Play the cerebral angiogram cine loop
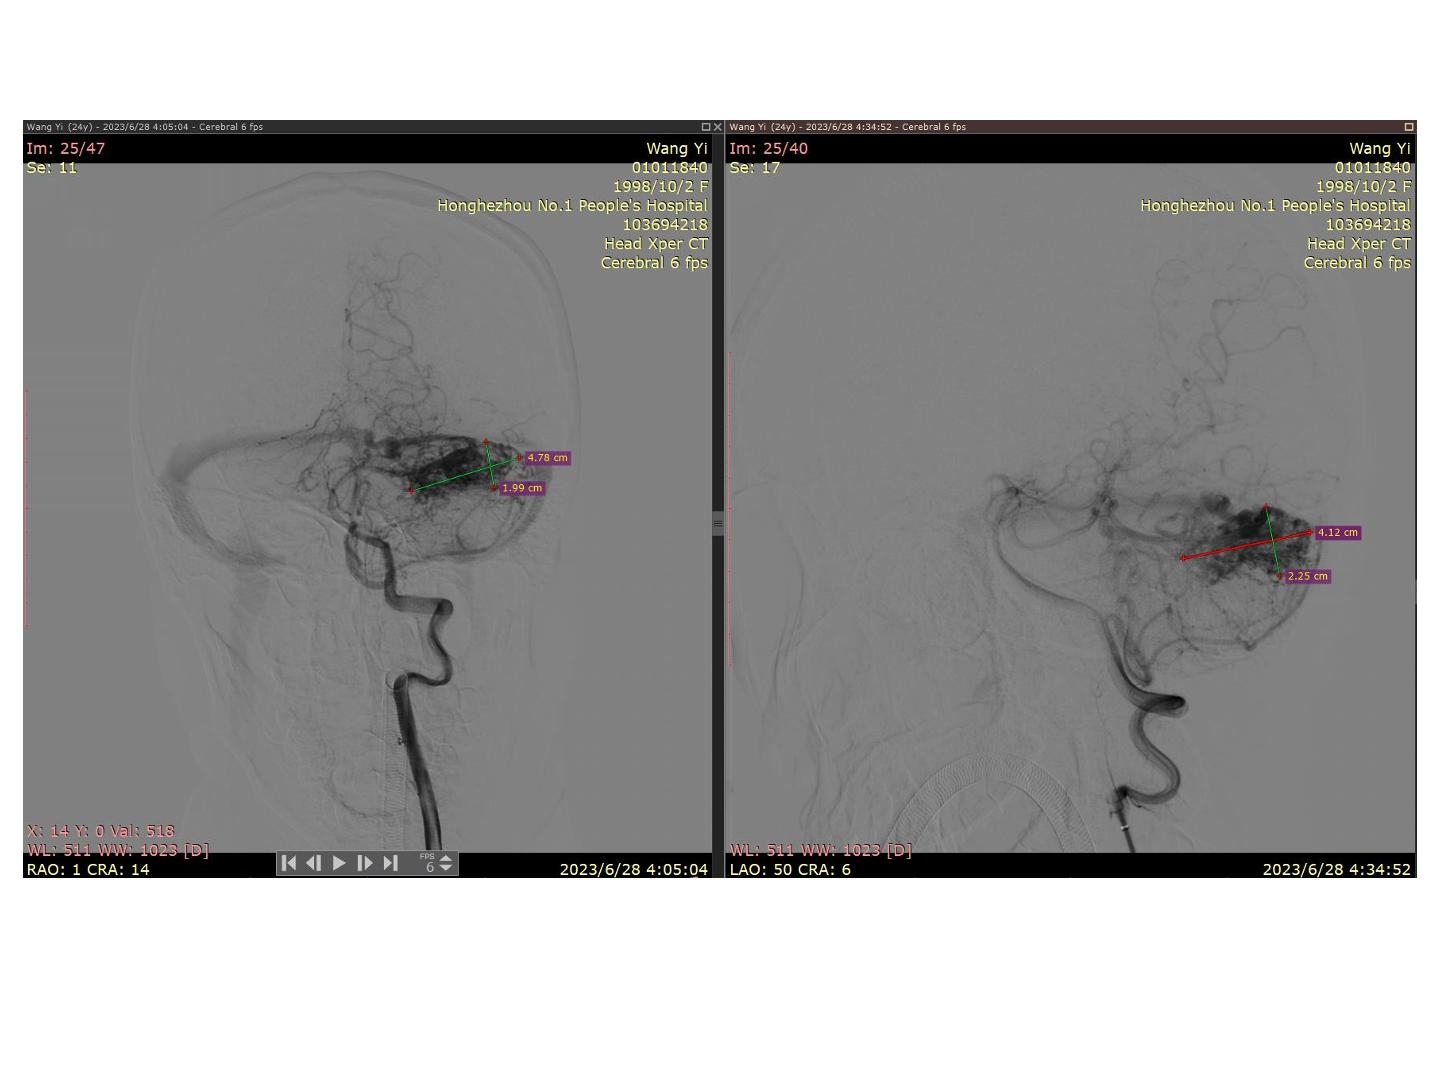1440x1080 pixels. 339,863
